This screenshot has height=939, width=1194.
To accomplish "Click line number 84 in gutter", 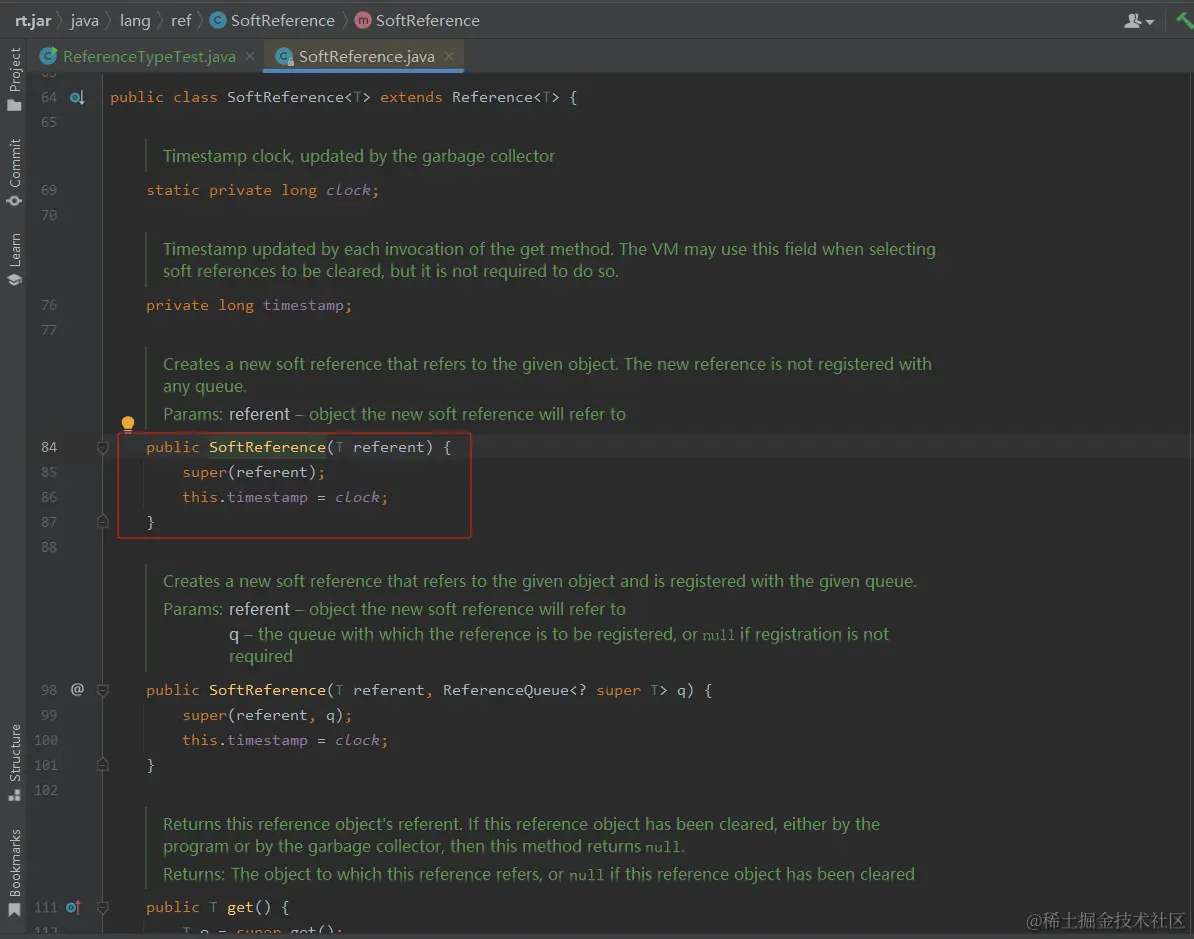I will coord(49,447).
